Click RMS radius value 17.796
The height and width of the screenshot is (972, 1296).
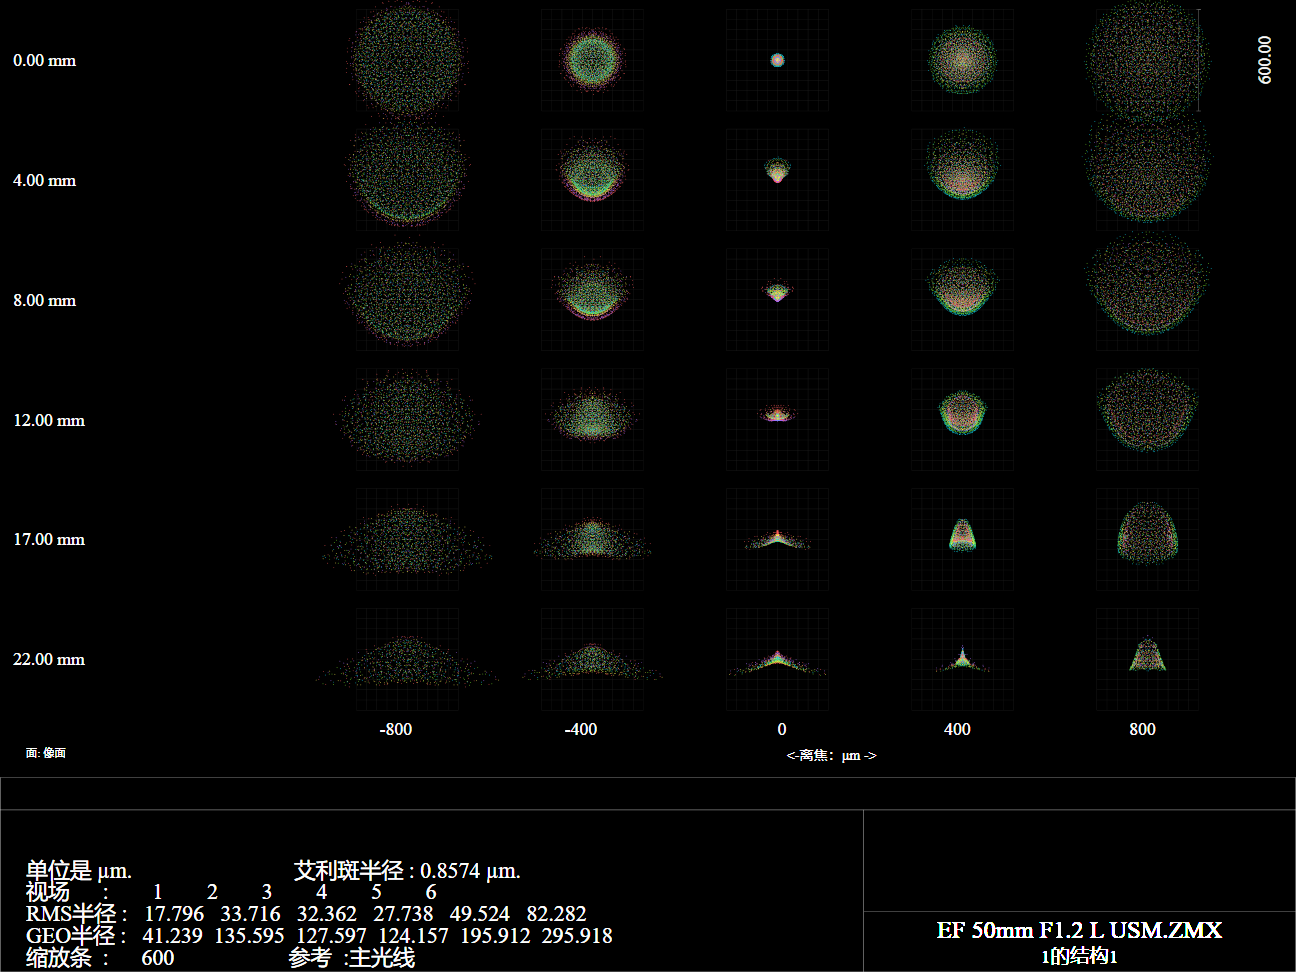[174, 913]
